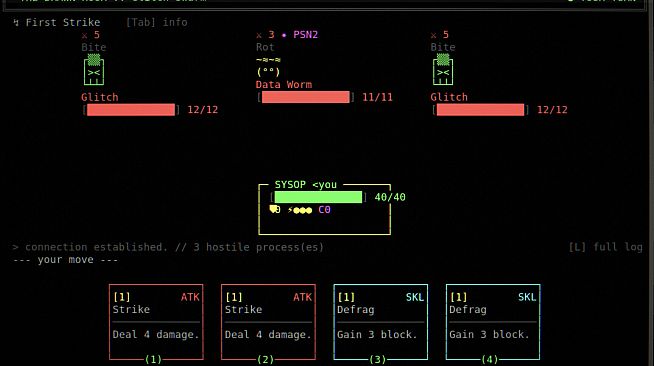
Task: Click the connection established log line
Action: pos(168,247)
